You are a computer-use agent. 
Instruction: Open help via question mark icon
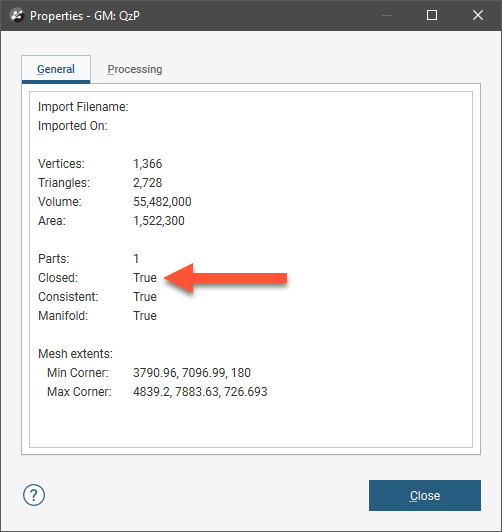pyautogui.click(x=34, y=495)
